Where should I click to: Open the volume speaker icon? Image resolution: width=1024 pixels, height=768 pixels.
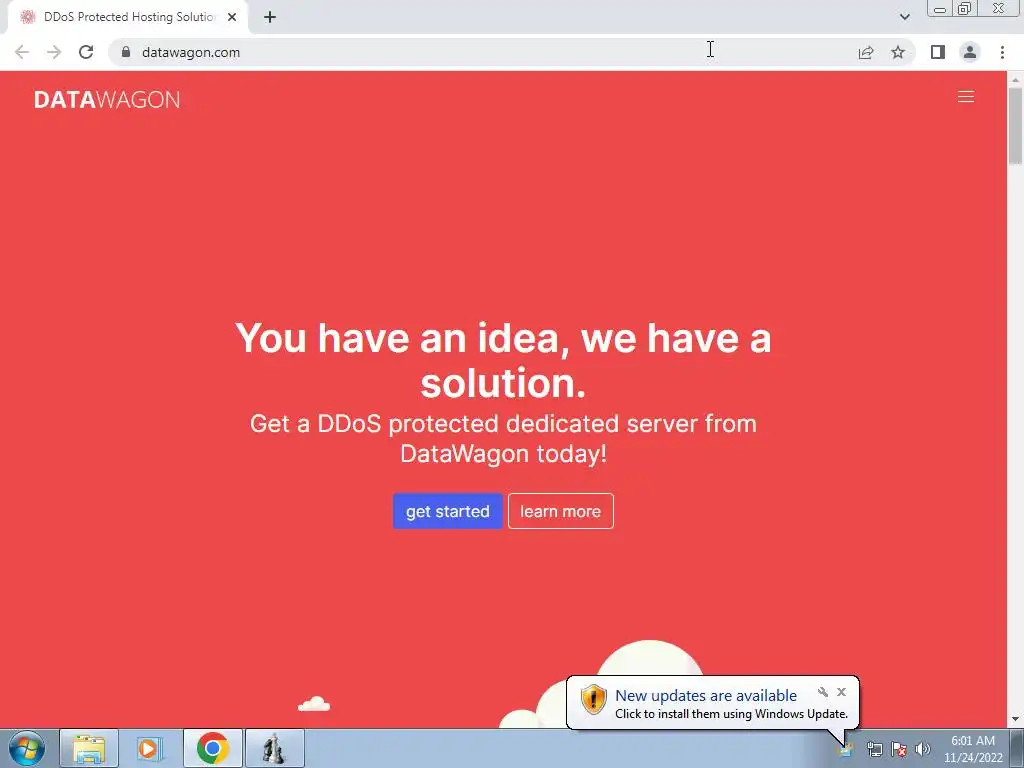923,749
